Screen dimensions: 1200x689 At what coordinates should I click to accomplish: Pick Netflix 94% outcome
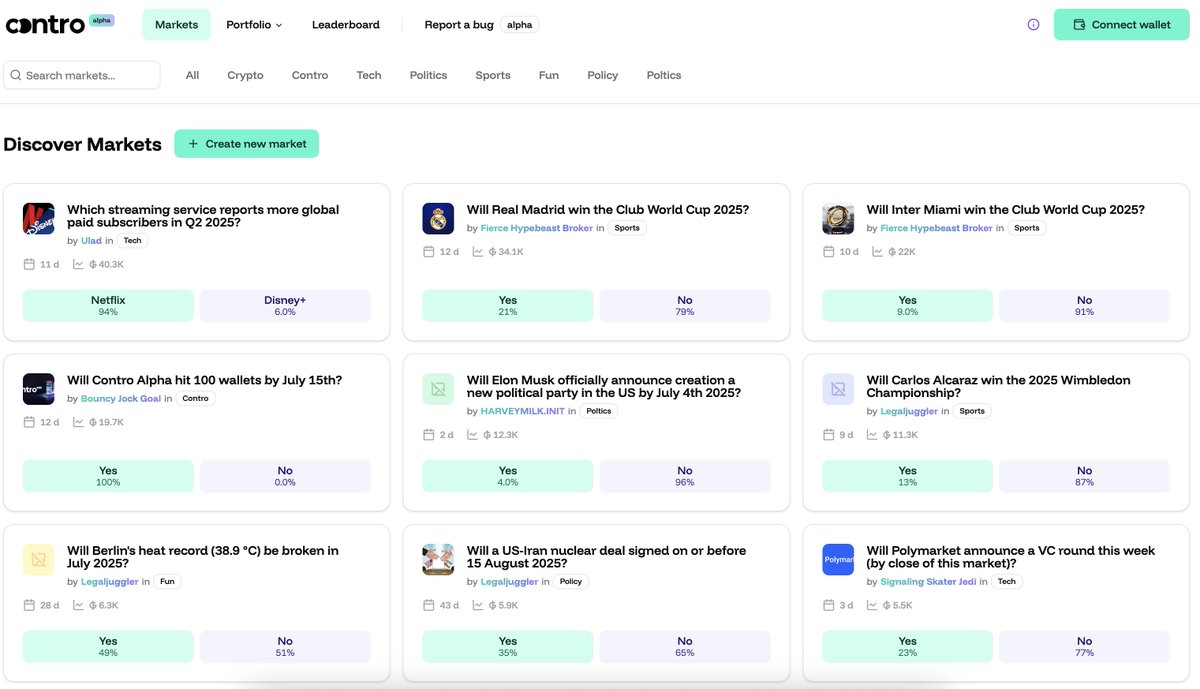click(108, 306)
